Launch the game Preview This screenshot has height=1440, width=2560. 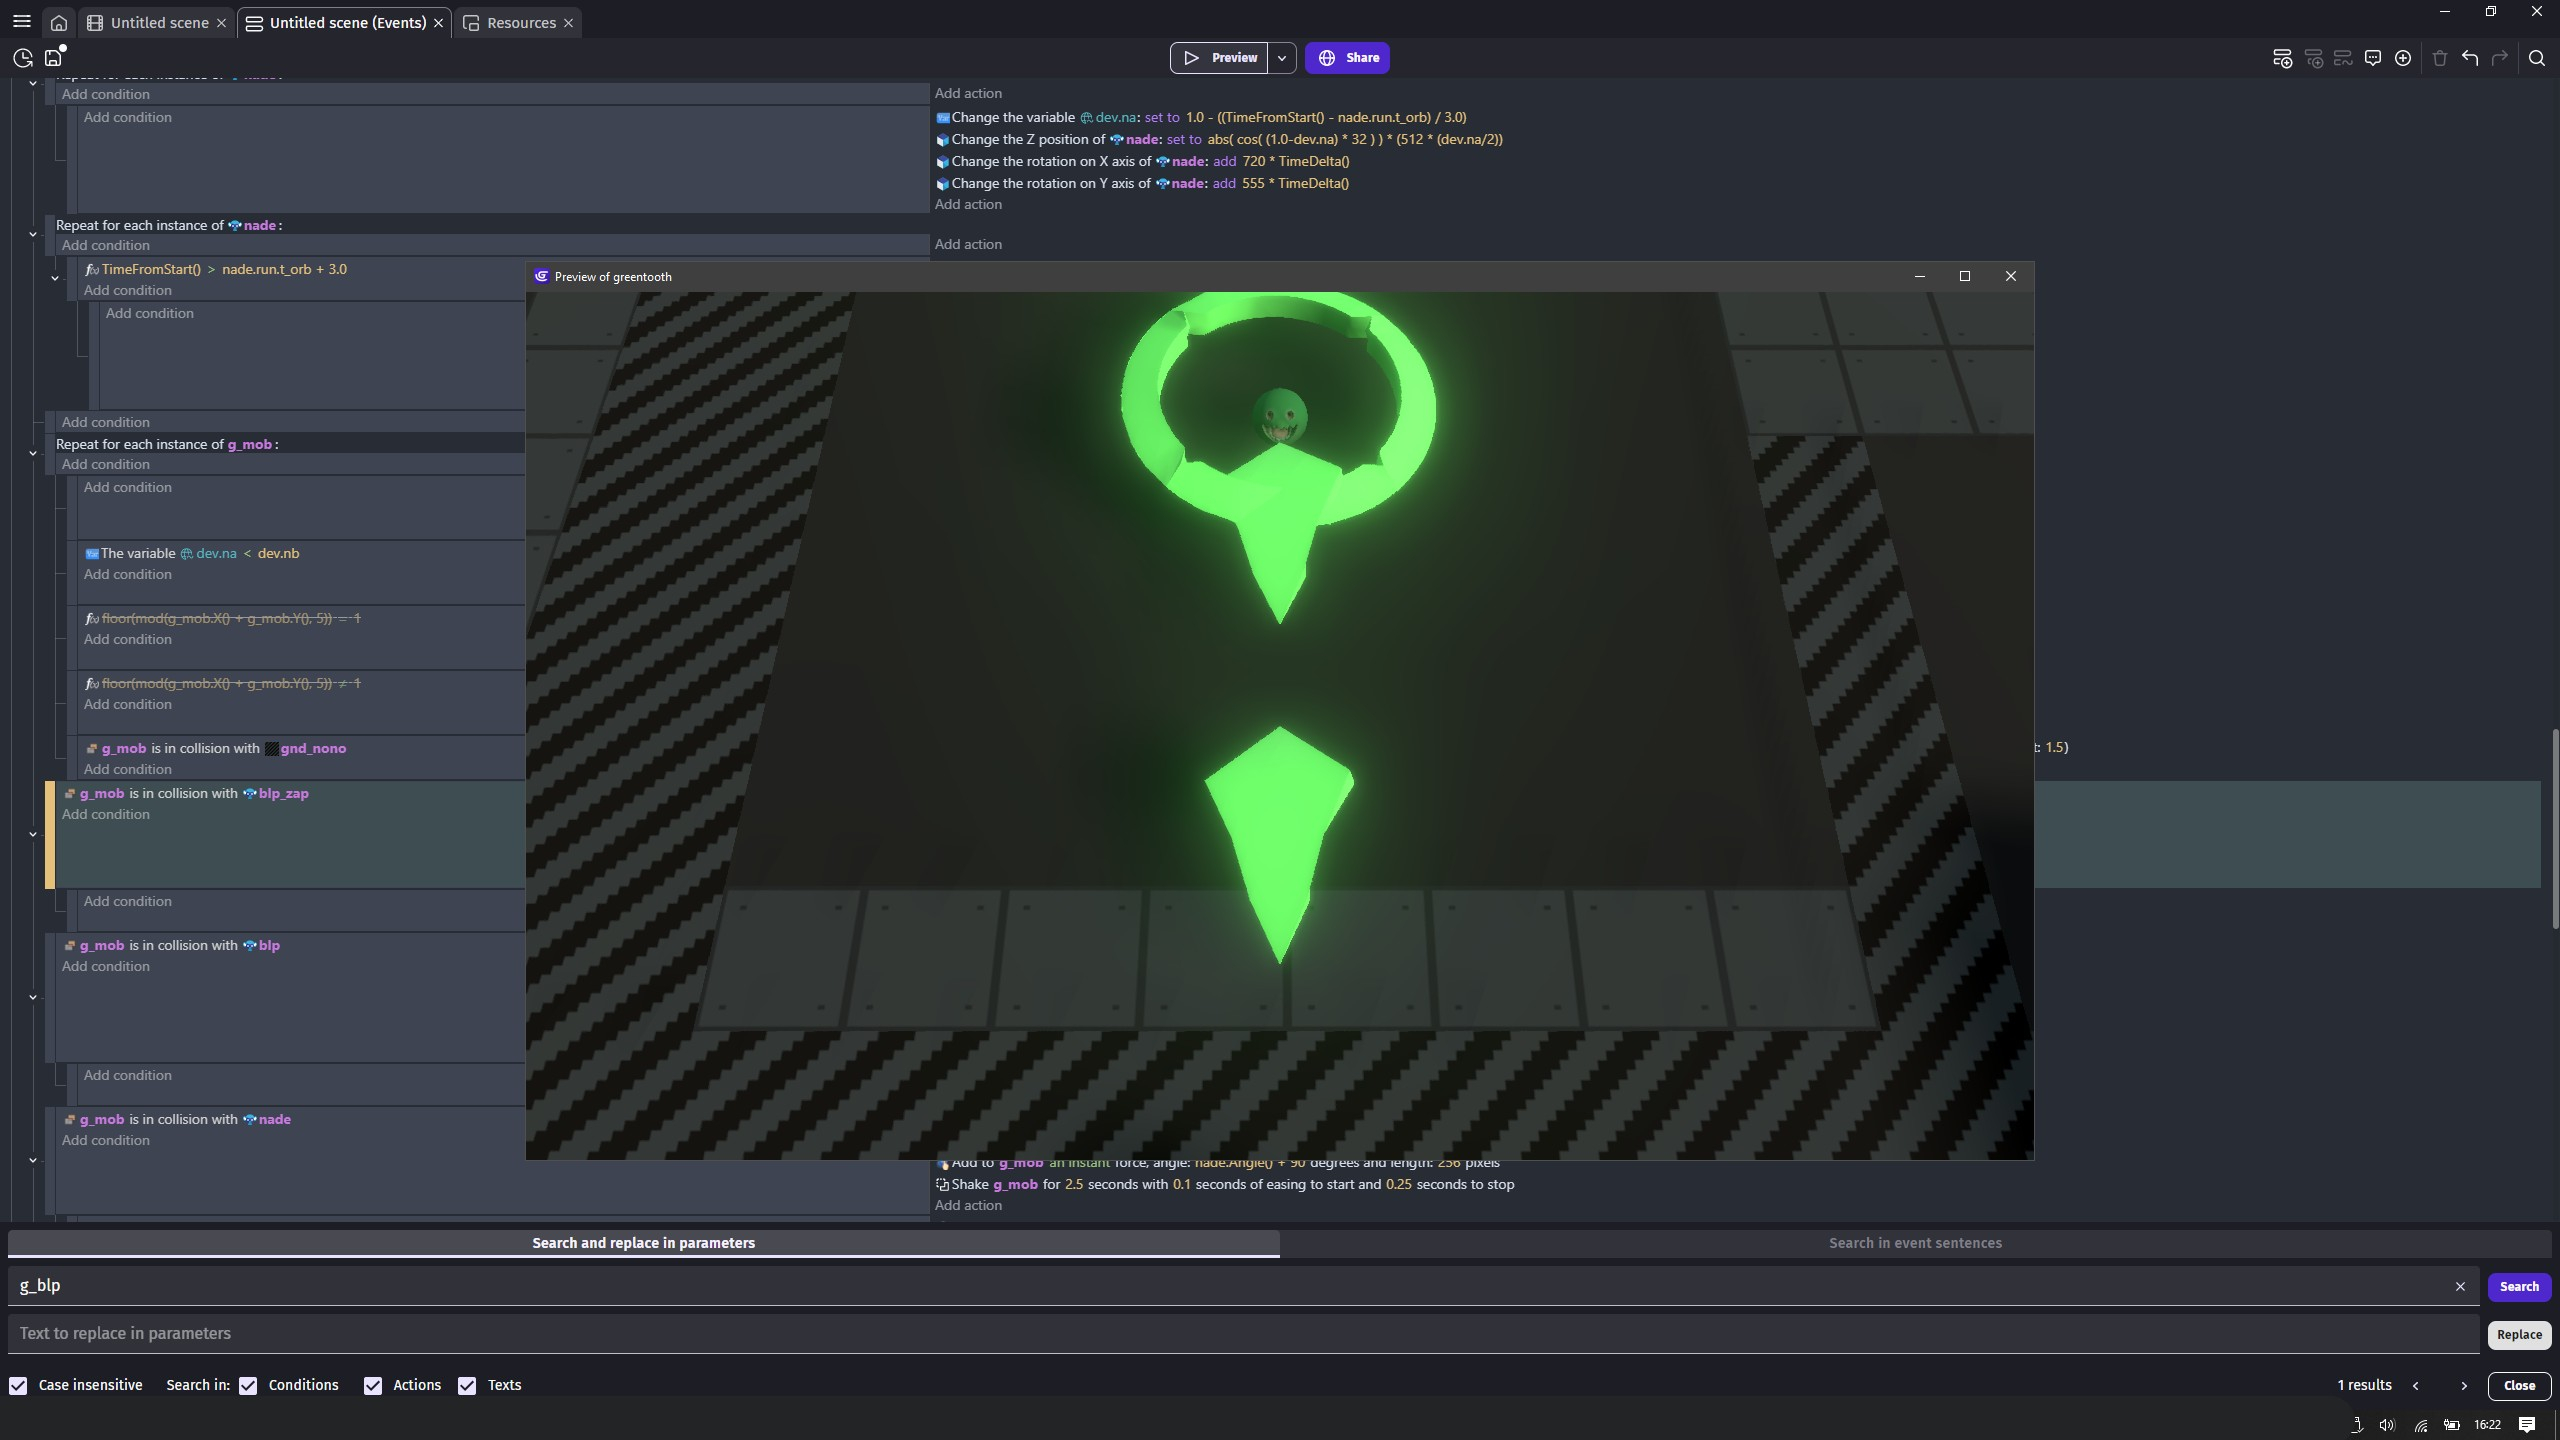click(1219, 58)
